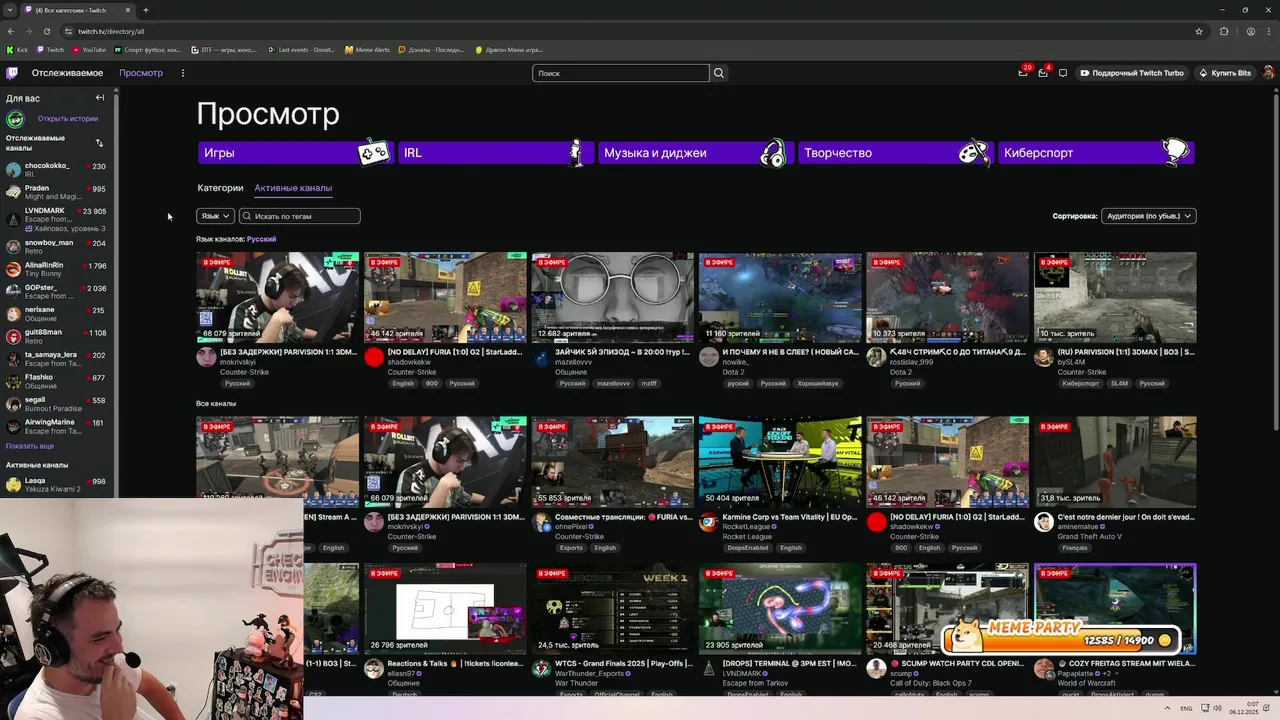The width and height of the screenshot is (1280, 720).
Task: Open the WTCS Grand Finals 2025 thumbnail
Action: pos(612,609)
